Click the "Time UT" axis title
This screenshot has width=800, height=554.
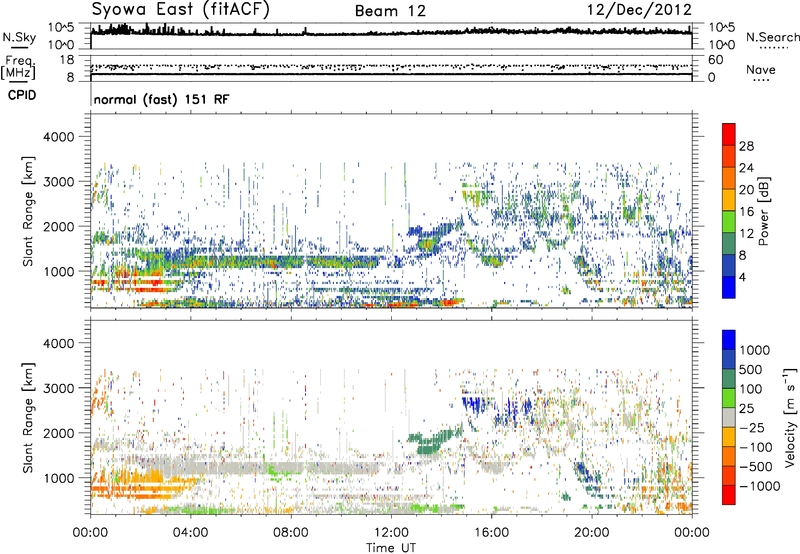tap(391, 548)
